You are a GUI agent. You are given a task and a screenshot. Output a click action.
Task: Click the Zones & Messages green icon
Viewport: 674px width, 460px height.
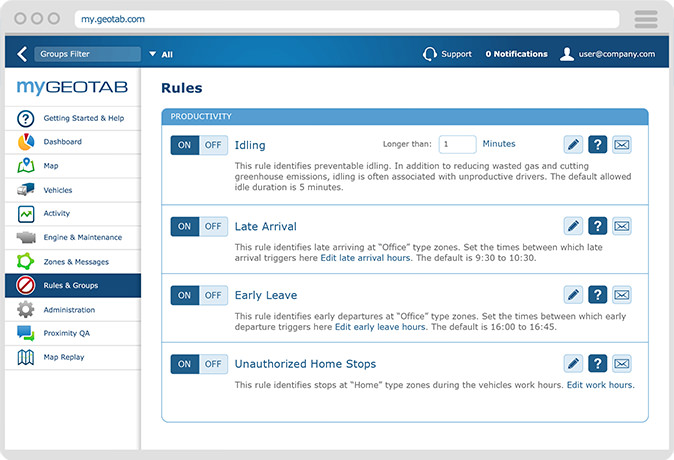tap(25, 261)
